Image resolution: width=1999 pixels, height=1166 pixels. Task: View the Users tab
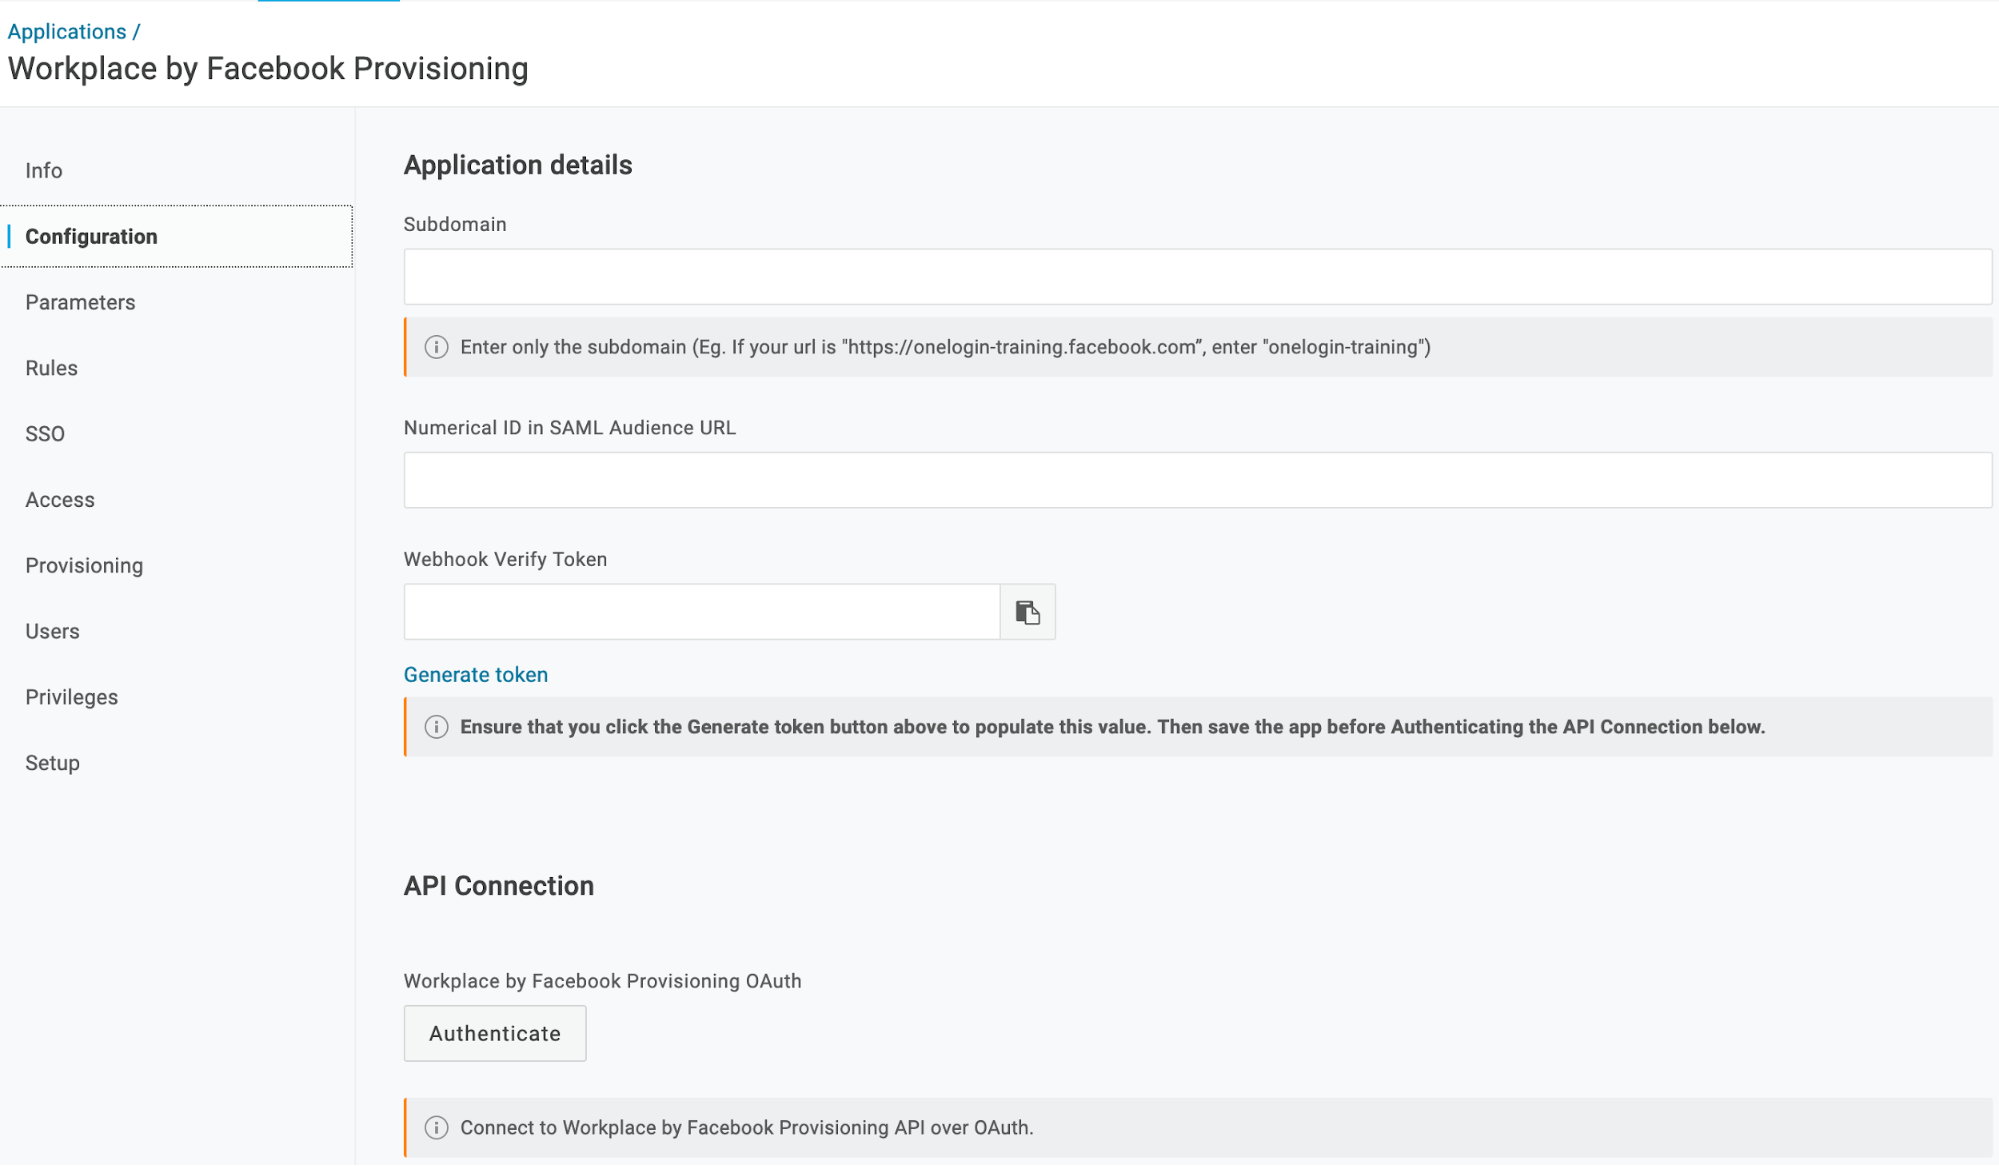[x=52, y=632]
